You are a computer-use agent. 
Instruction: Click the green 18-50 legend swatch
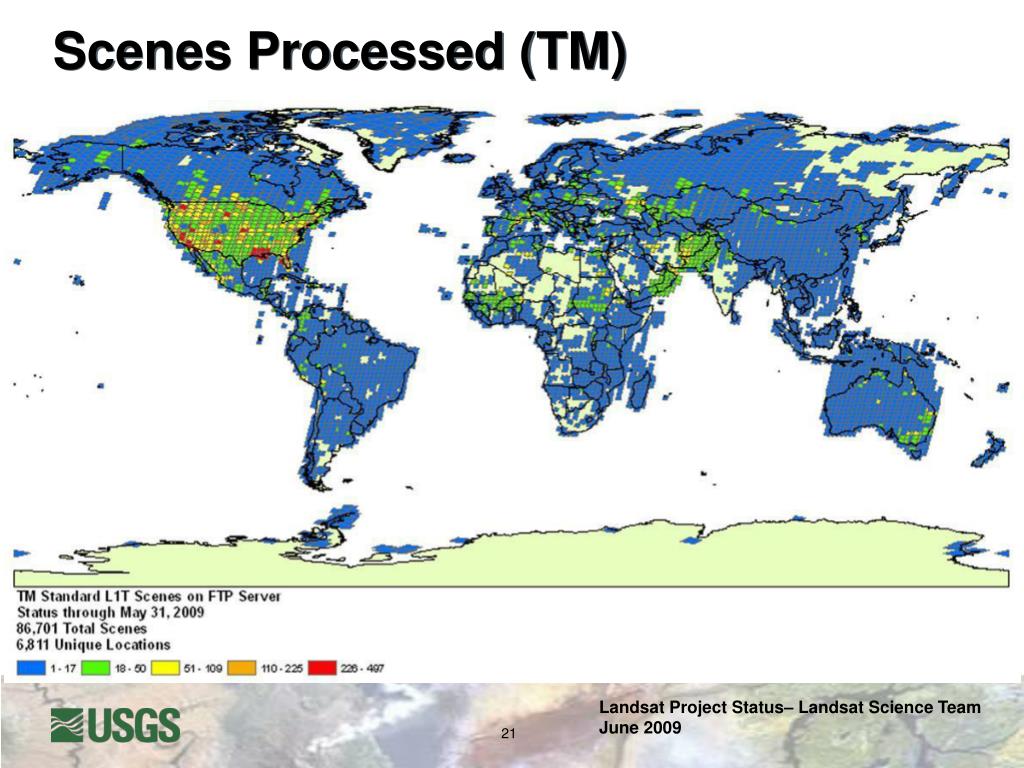pos(95,668)
